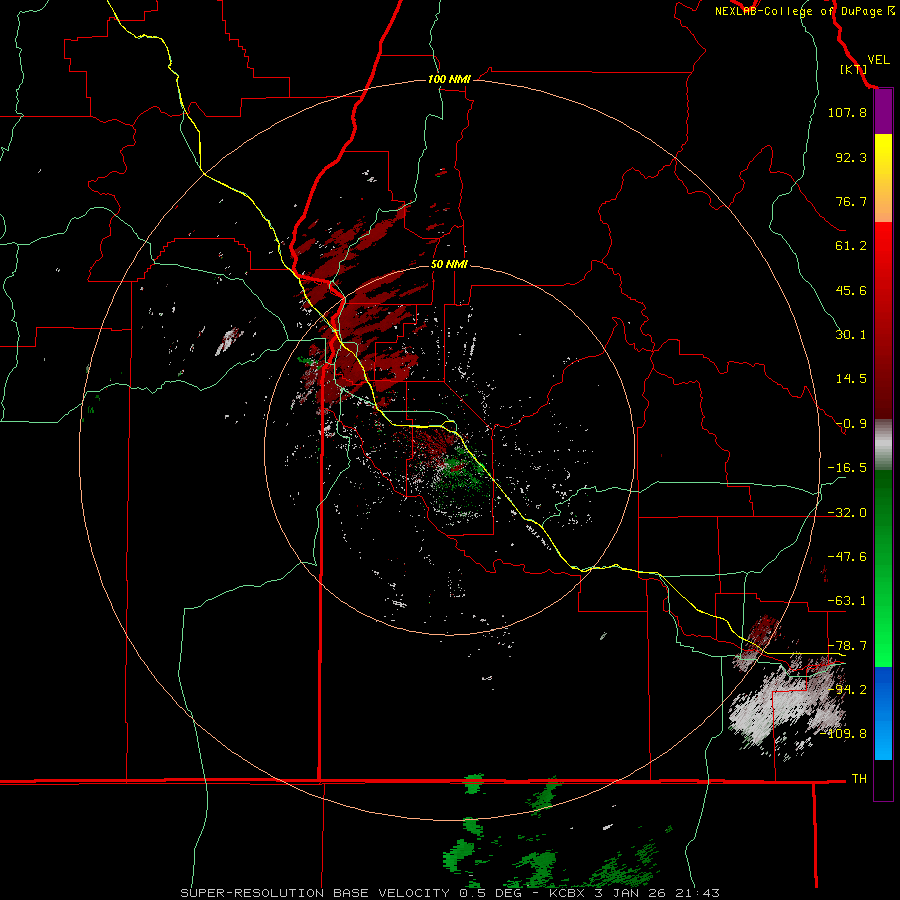Pick the blue color bar segment
Viewport: 900px width, 900px height.
(883, 713)
